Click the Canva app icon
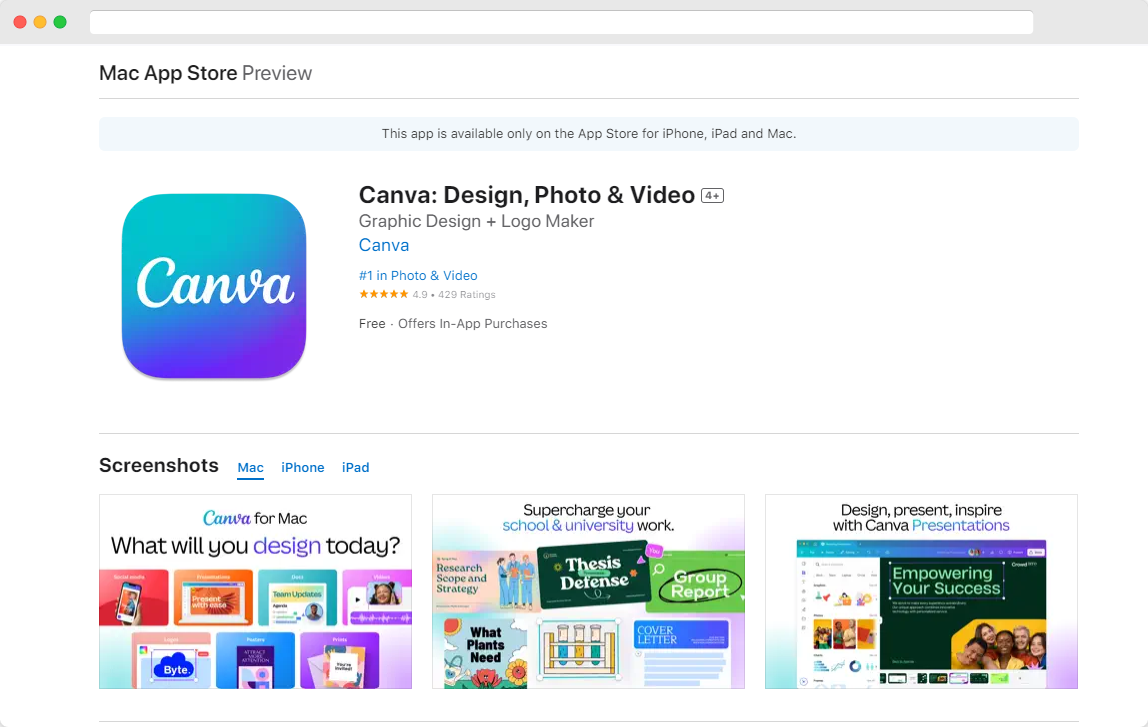The width and height of the screenshot is (1148, 727). pos(214,286)
